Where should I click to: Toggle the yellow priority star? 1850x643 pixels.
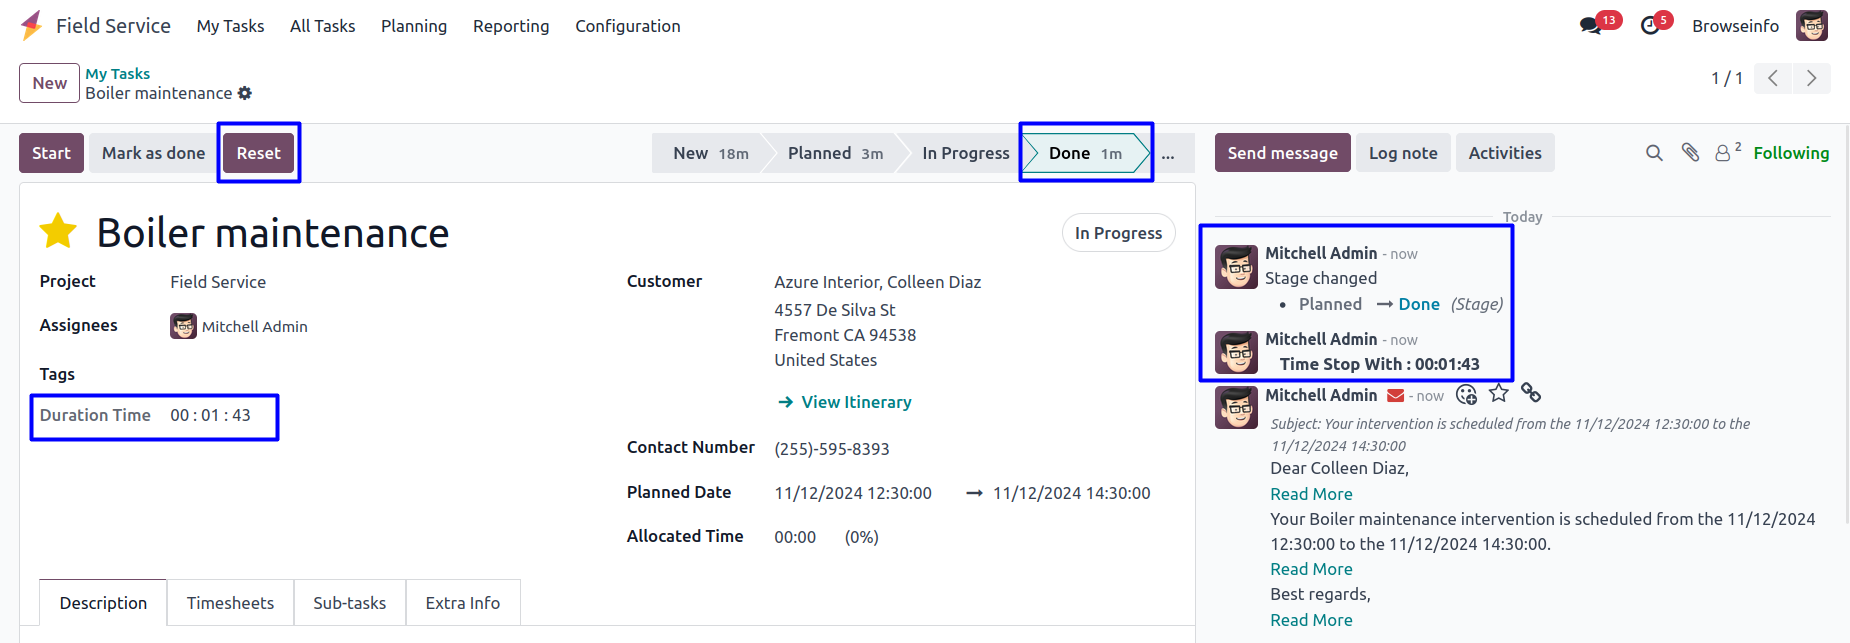click(x=58, y=231)
